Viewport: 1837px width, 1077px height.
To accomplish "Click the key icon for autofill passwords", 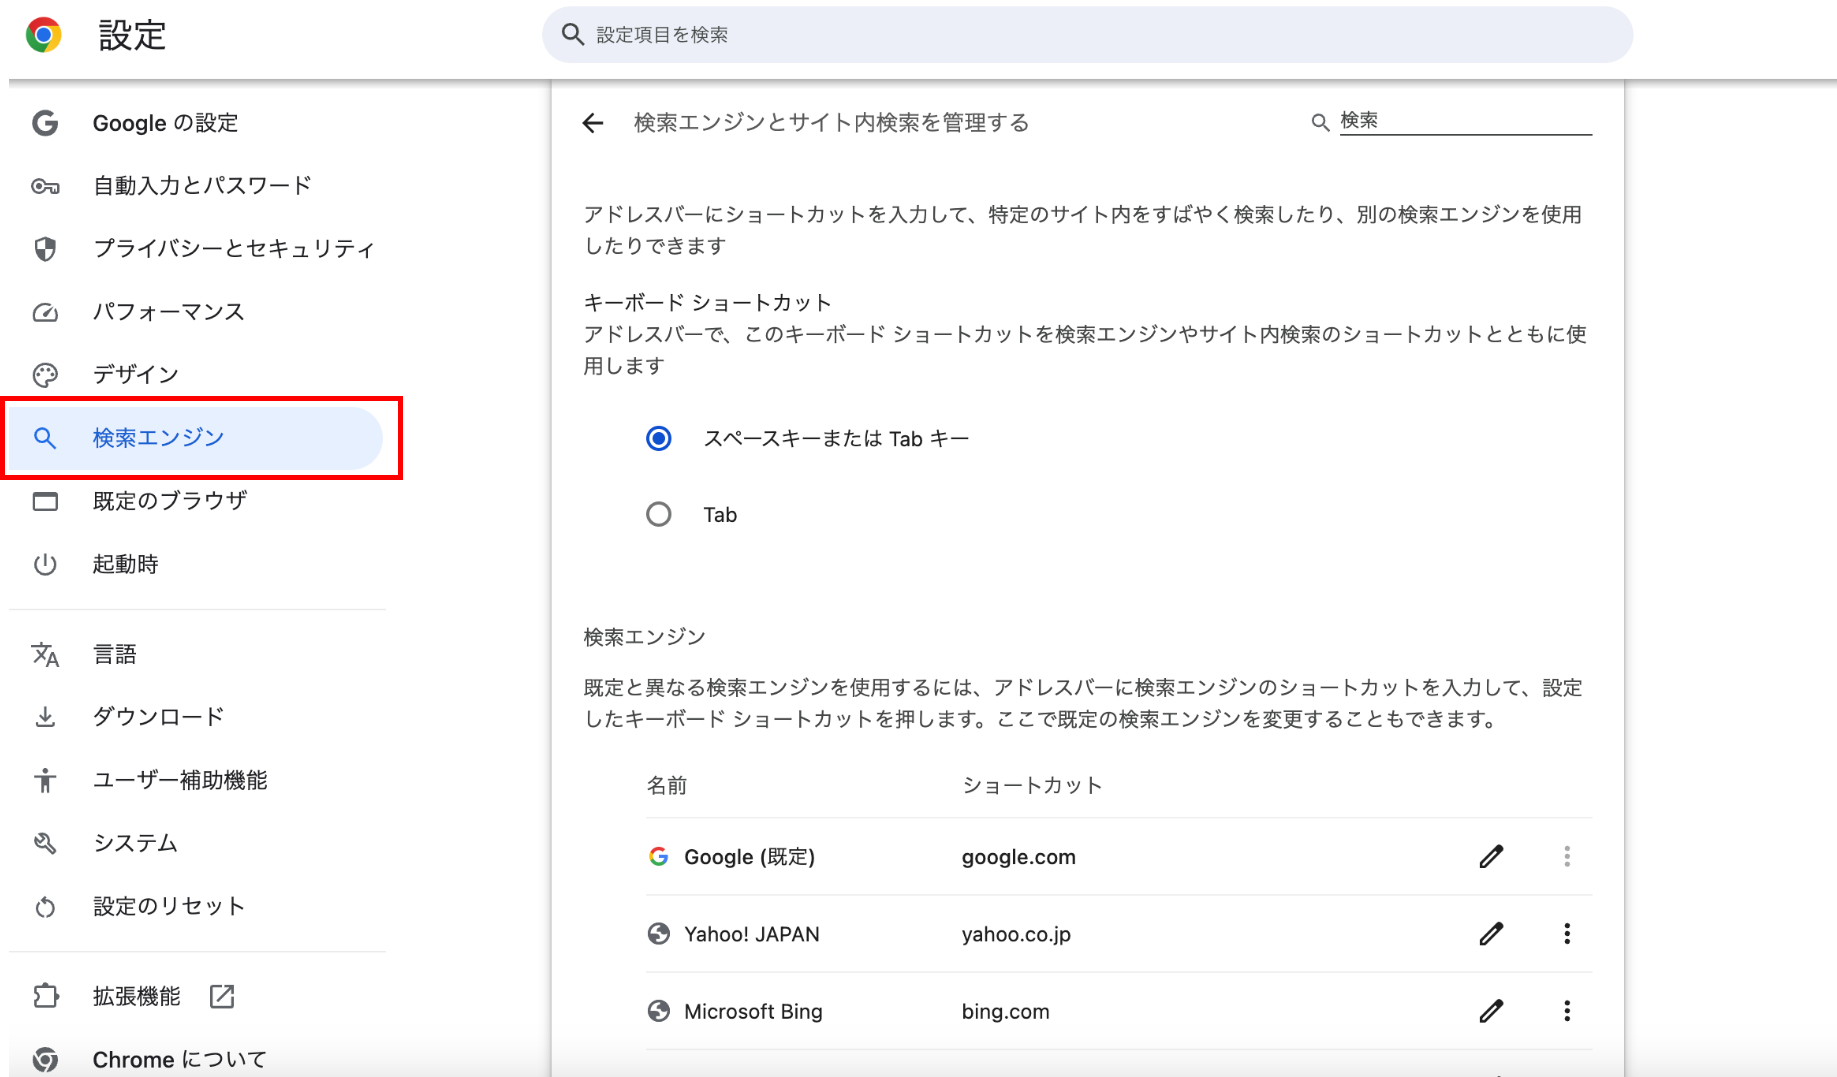I will click(x=45, y=186).
